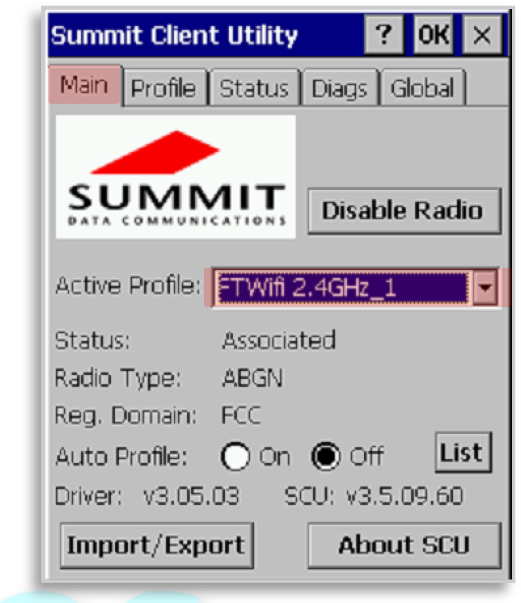The width and height of the screenshot is (521, 603).
Task: Click the Associated status text
Action: [x=279, y=340]
